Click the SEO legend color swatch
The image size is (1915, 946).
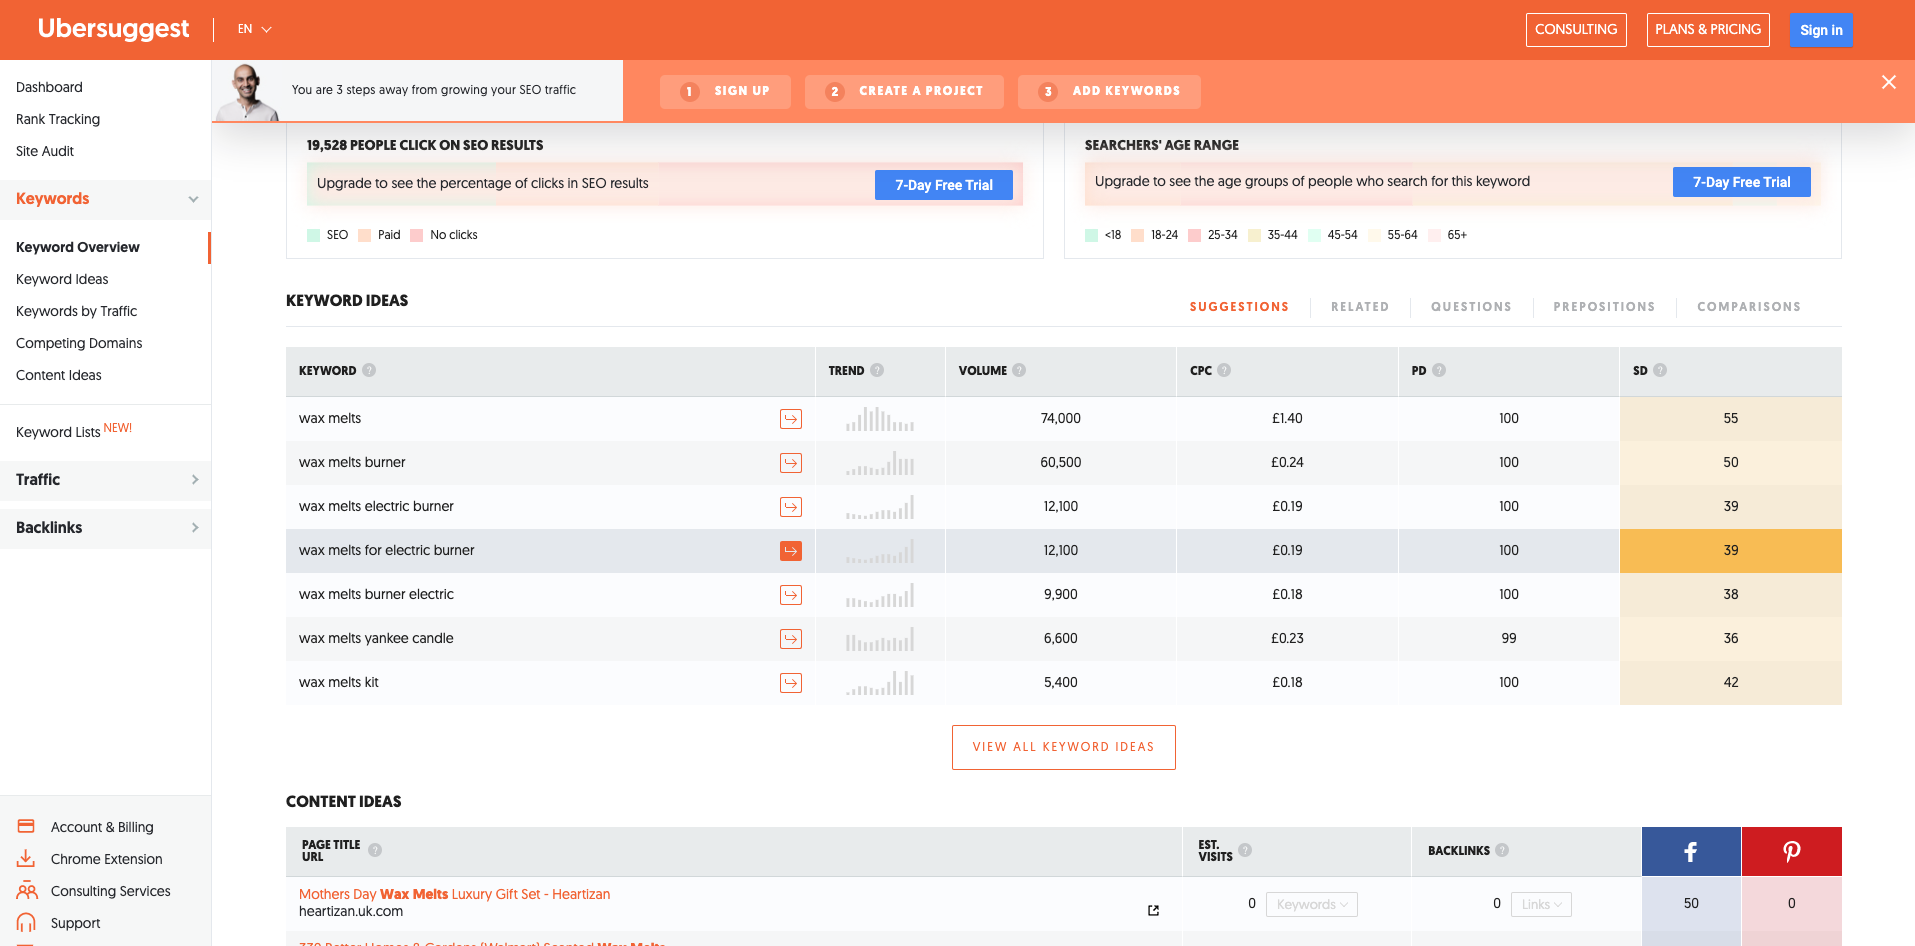click(313, 235)
